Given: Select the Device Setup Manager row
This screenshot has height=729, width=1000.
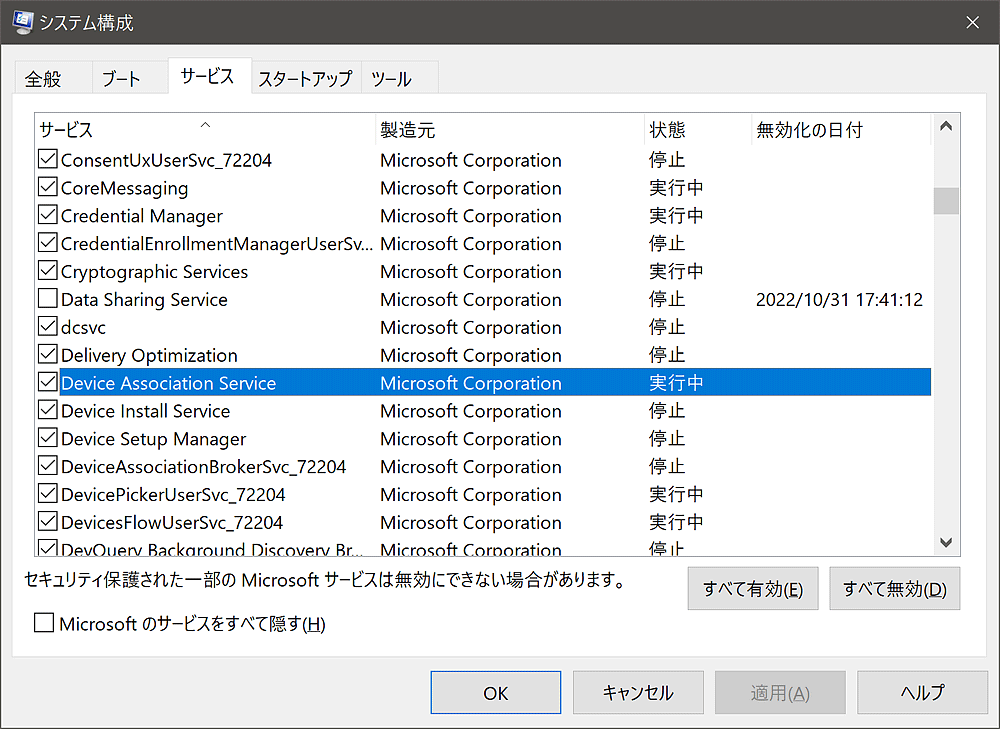Looking at the screenshot, I should [x=153, y=439].
